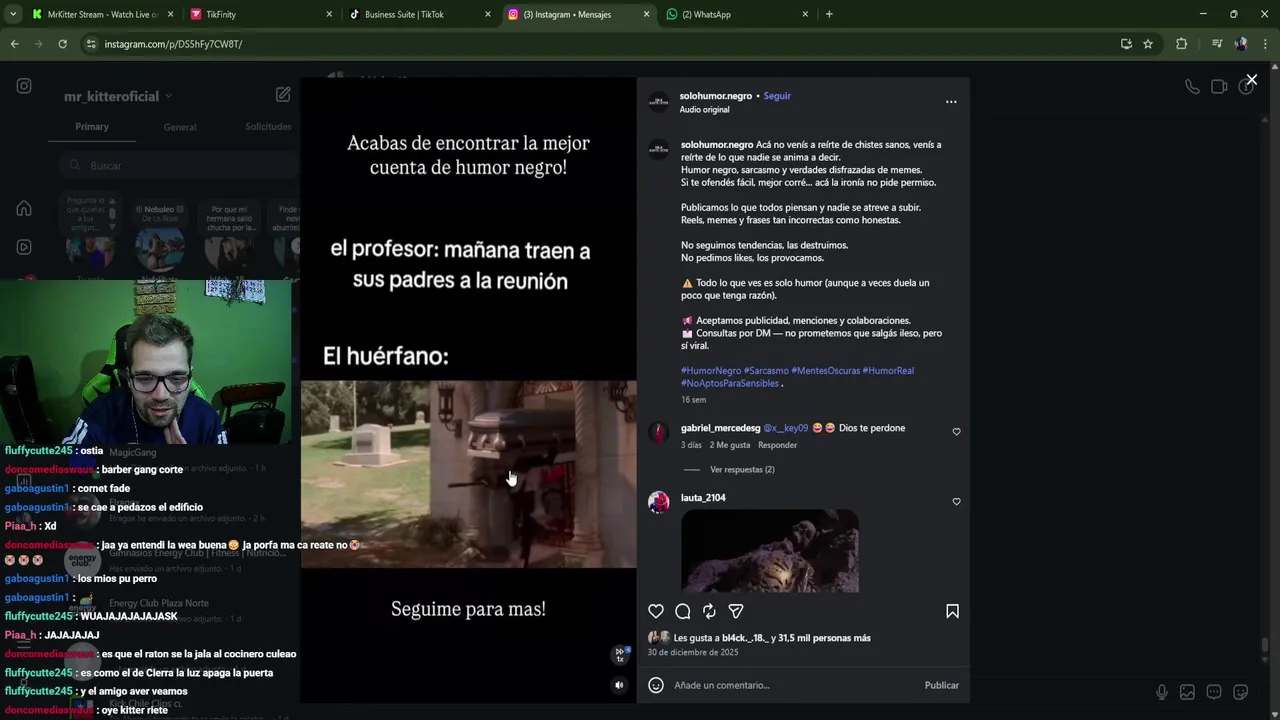The width and height of the screenshot is (1280, 720).
Task: Open the Chrome profile avatar
Action: click(x=1241, y=44)
